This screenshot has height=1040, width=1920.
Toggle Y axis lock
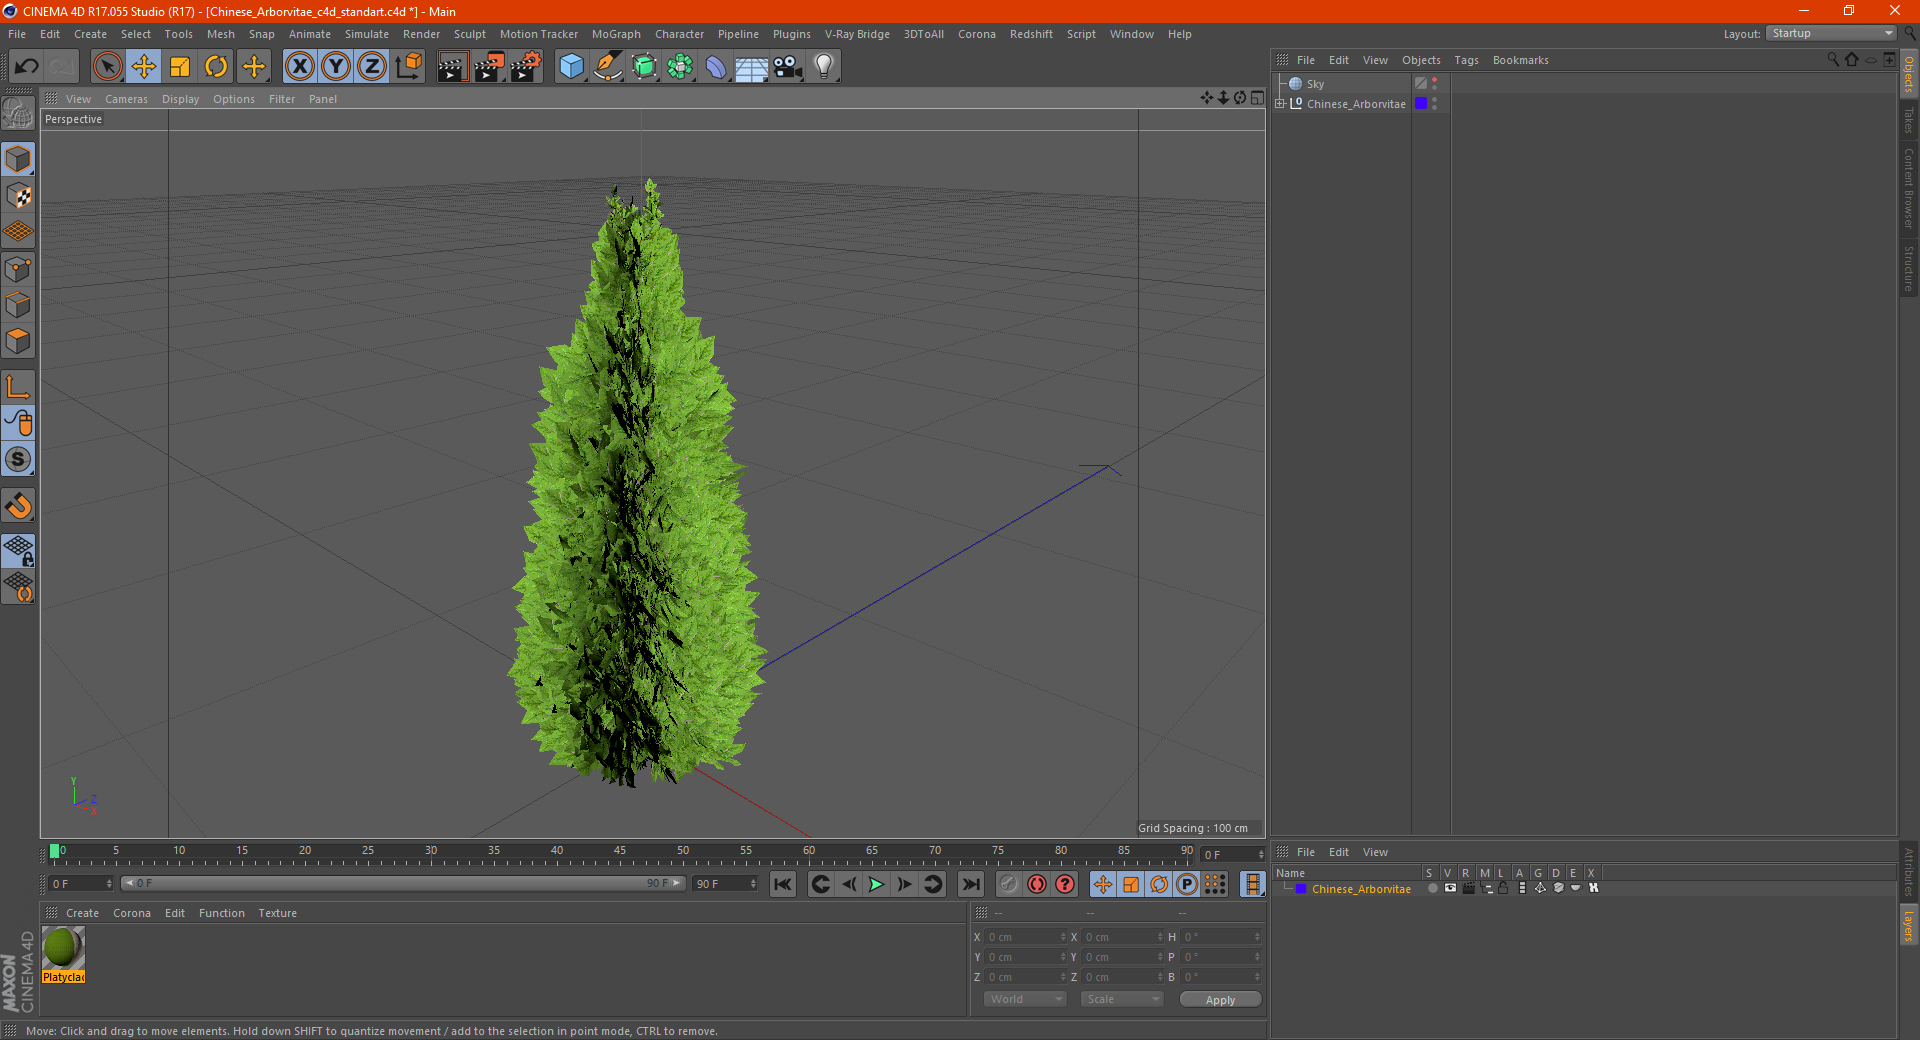[x=336, y=67]
